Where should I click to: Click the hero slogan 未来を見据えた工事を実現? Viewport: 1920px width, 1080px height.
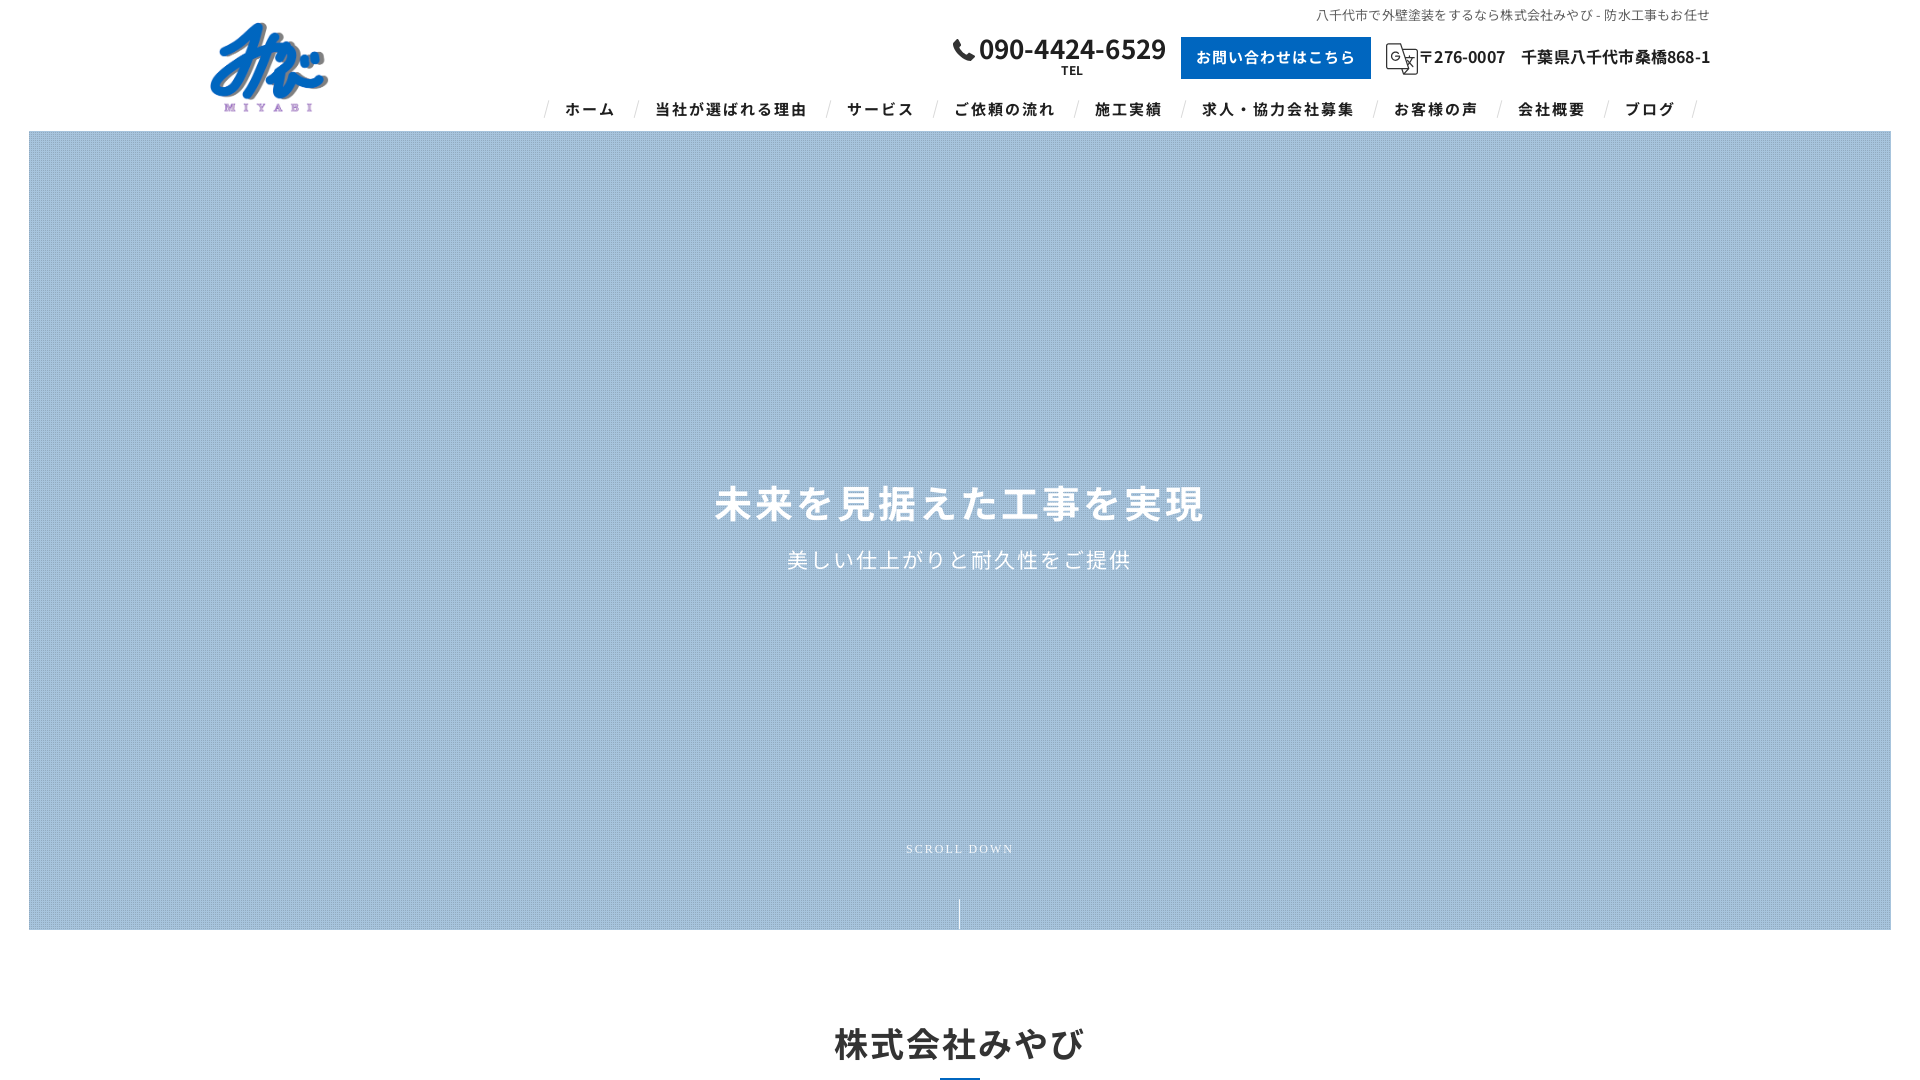coord(958,505)
